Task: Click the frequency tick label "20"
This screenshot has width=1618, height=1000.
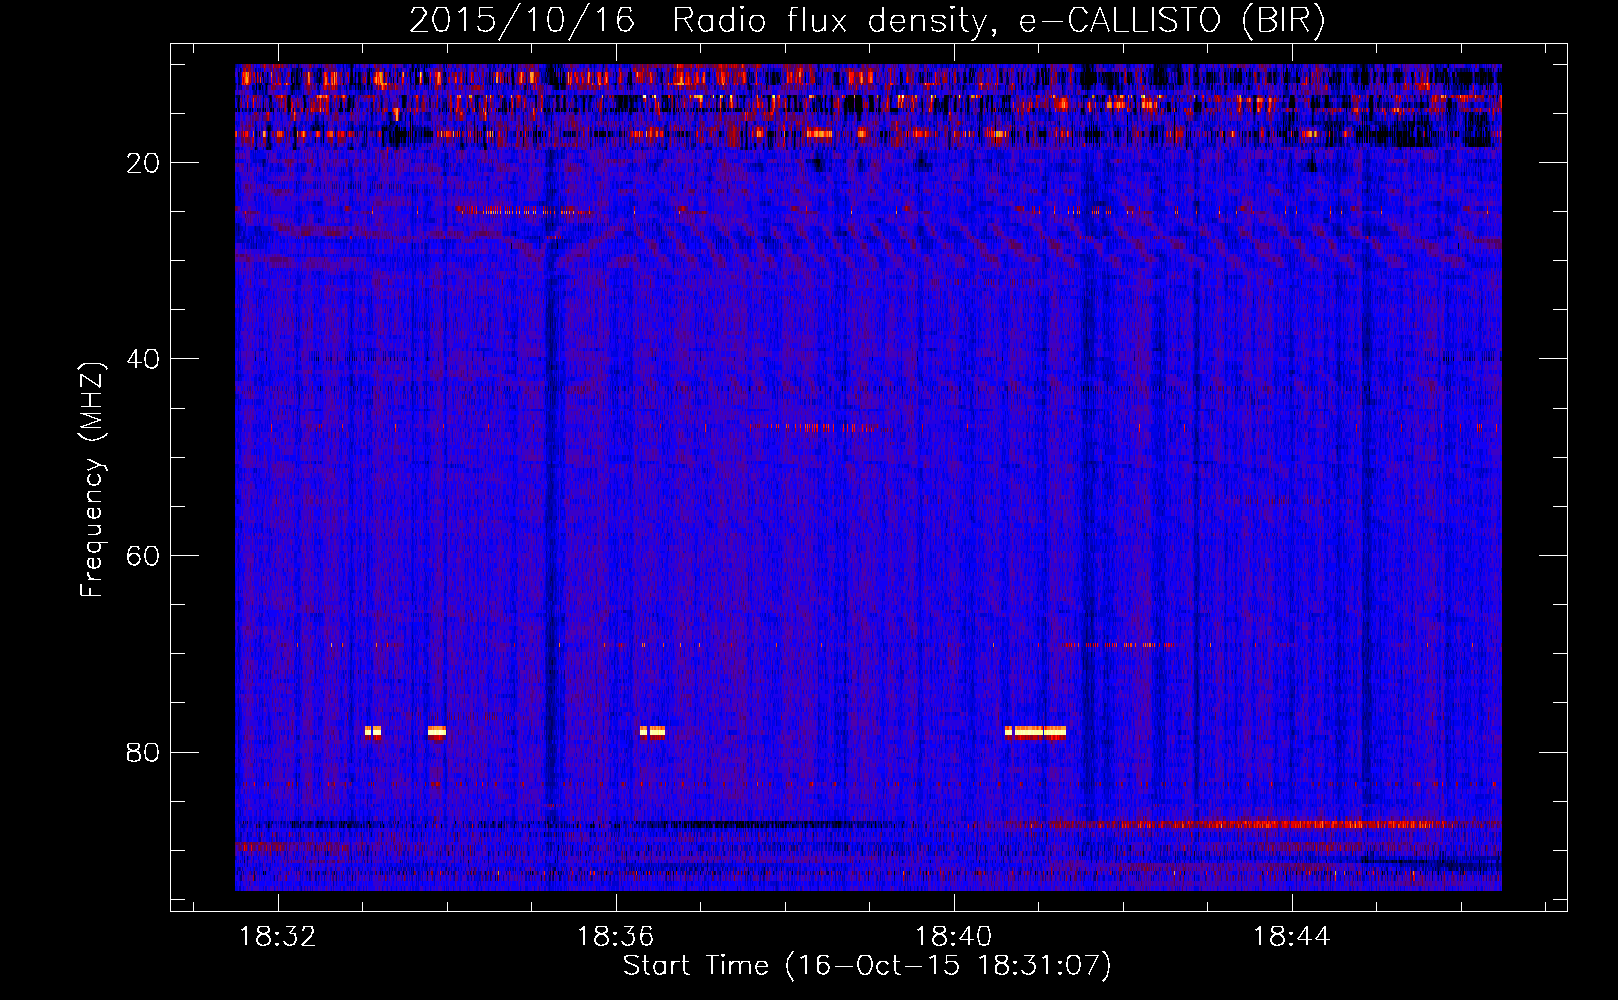Action: pyautogui.click(x=143, y=163)
